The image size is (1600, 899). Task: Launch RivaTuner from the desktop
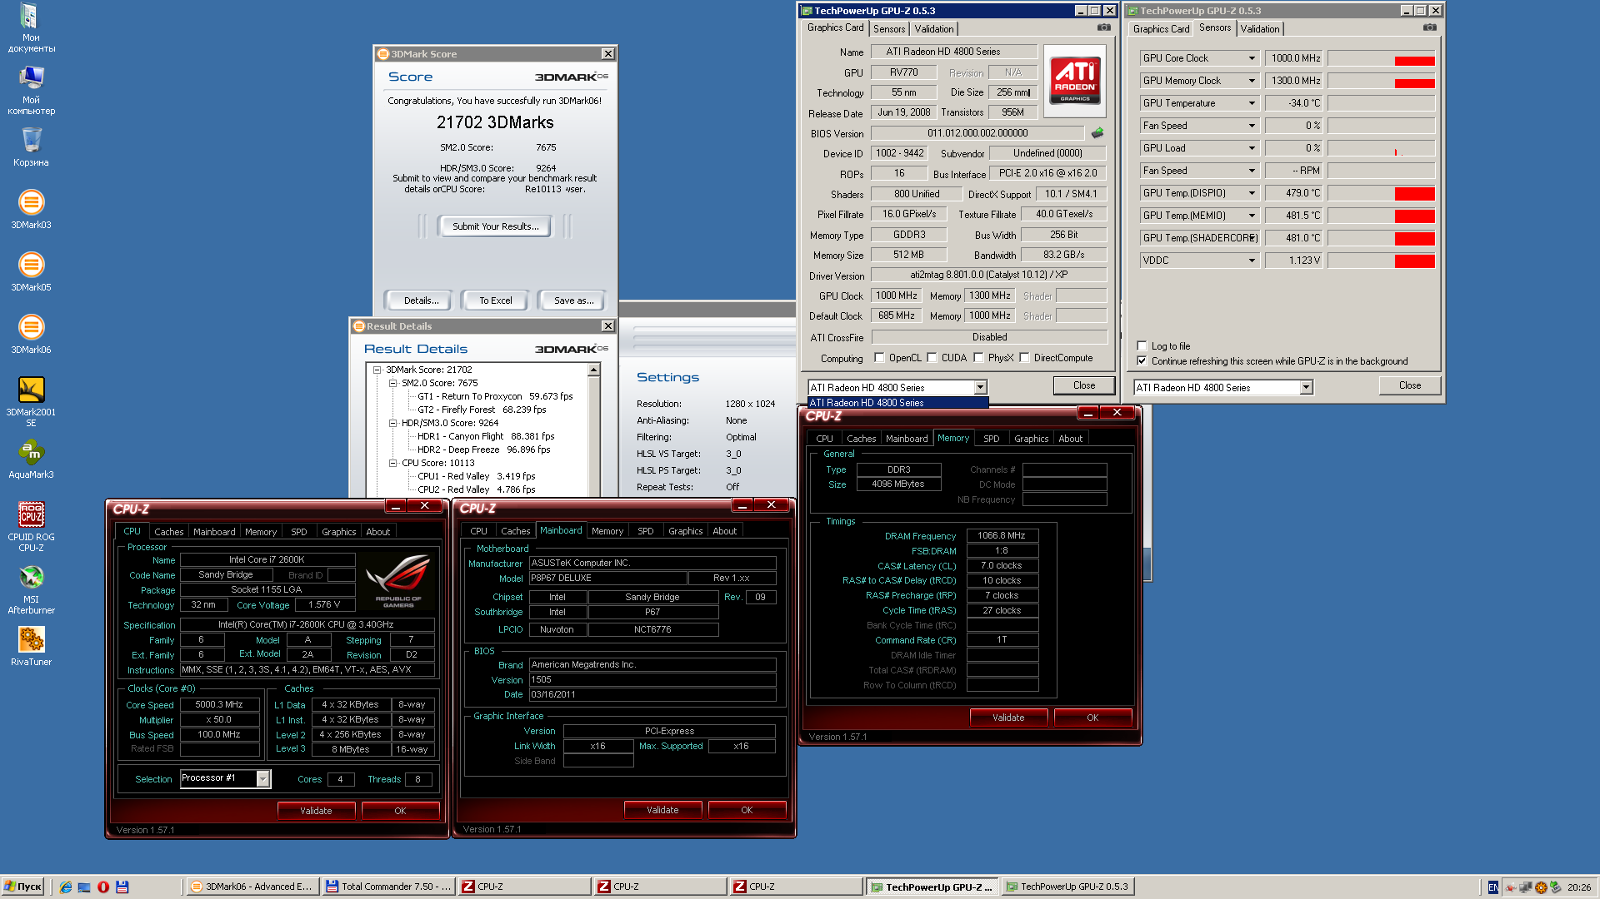tap(31, 646)
